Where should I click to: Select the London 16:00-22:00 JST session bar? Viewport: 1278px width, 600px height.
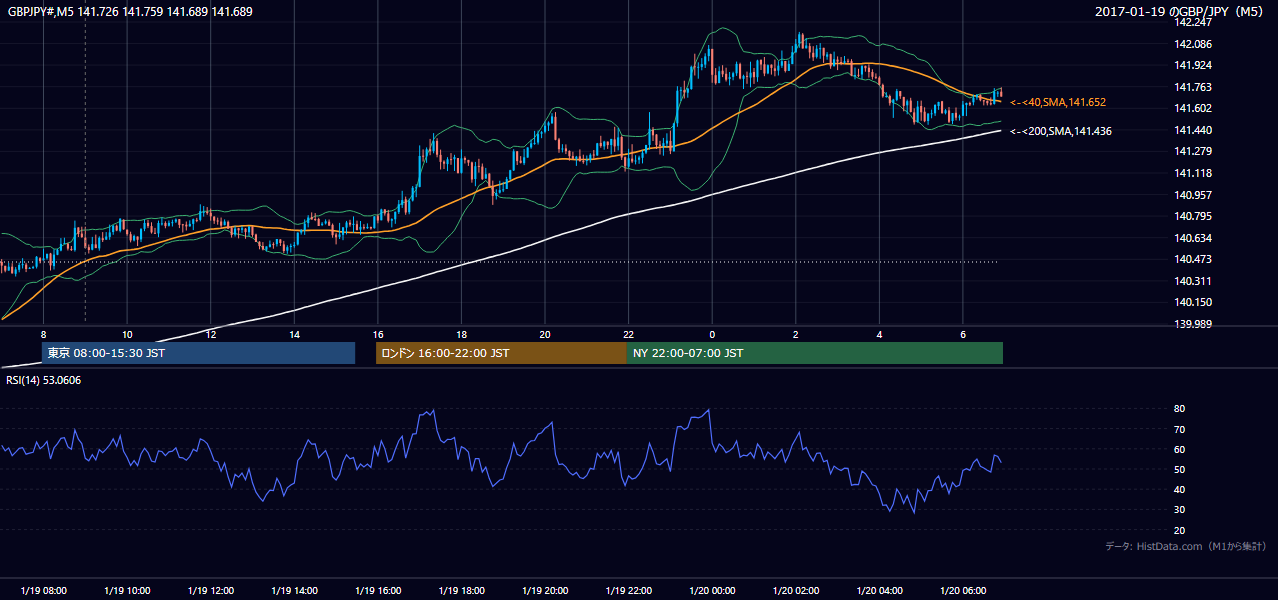click(501, 353)
